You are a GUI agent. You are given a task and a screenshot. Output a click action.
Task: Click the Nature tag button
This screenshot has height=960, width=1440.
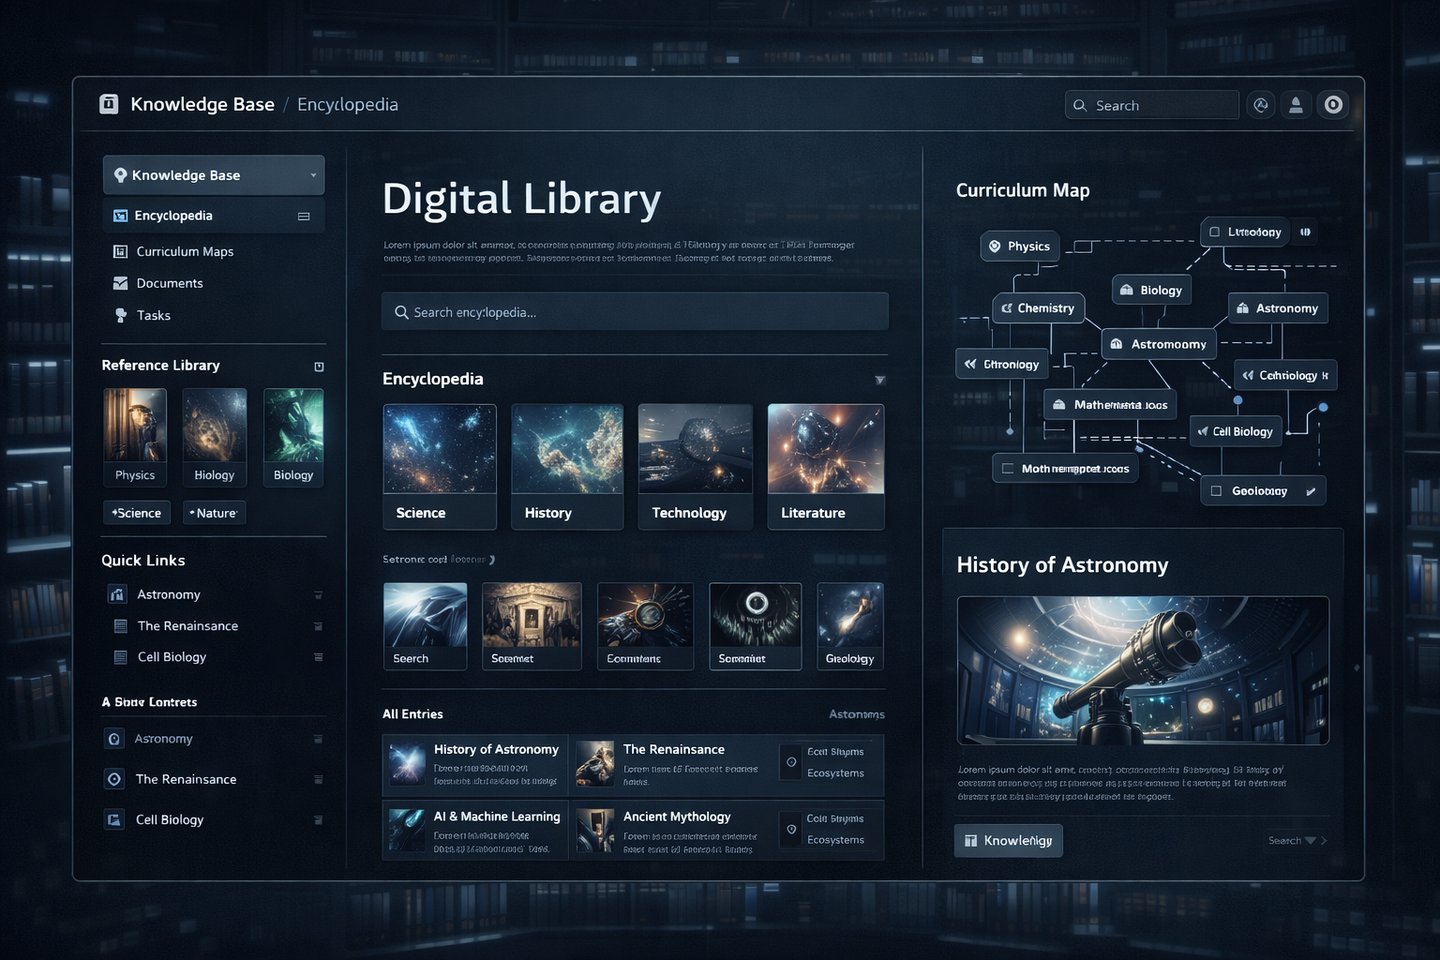coord(214,513)
